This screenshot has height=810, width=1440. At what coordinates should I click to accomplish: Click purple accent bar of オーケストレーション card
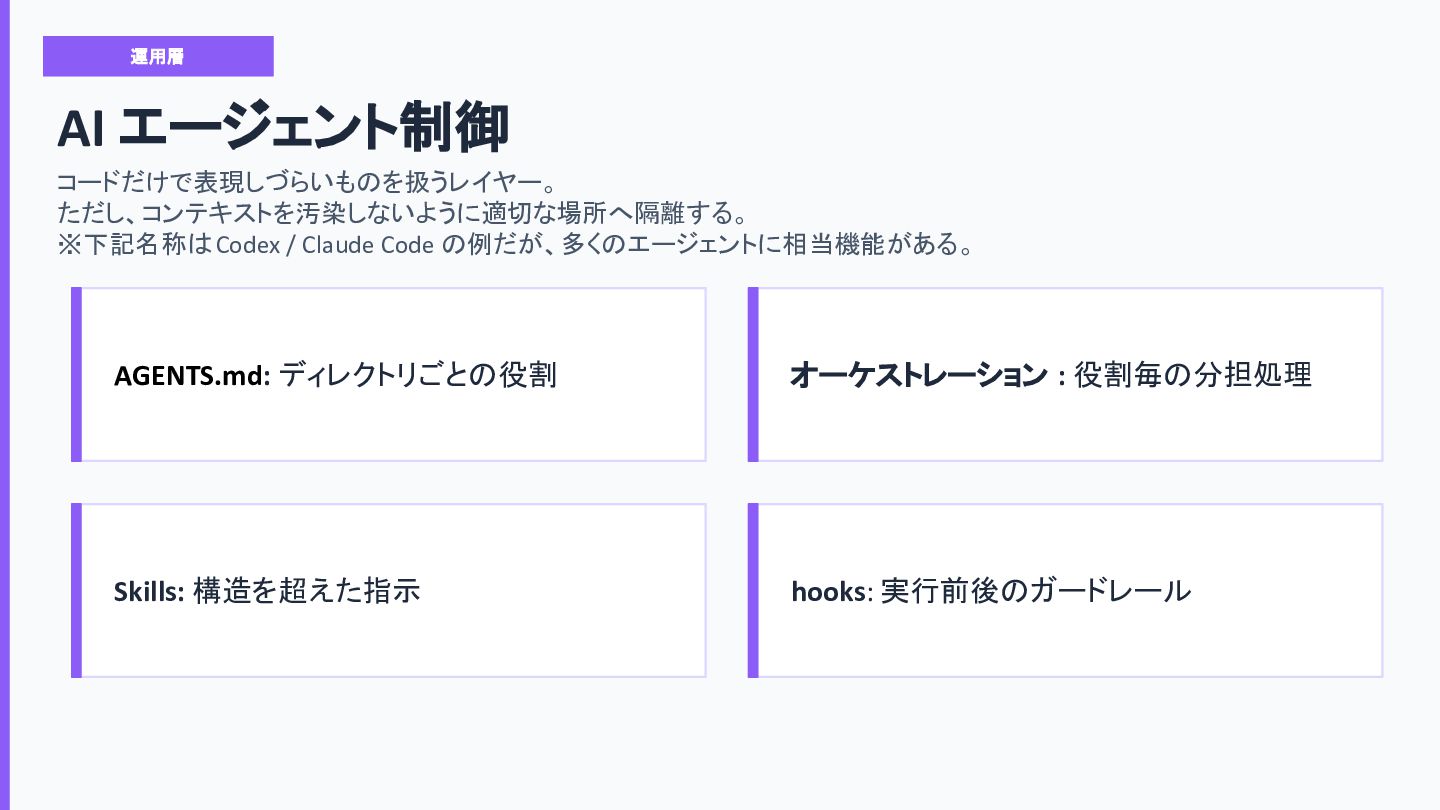tap(753, 375)
